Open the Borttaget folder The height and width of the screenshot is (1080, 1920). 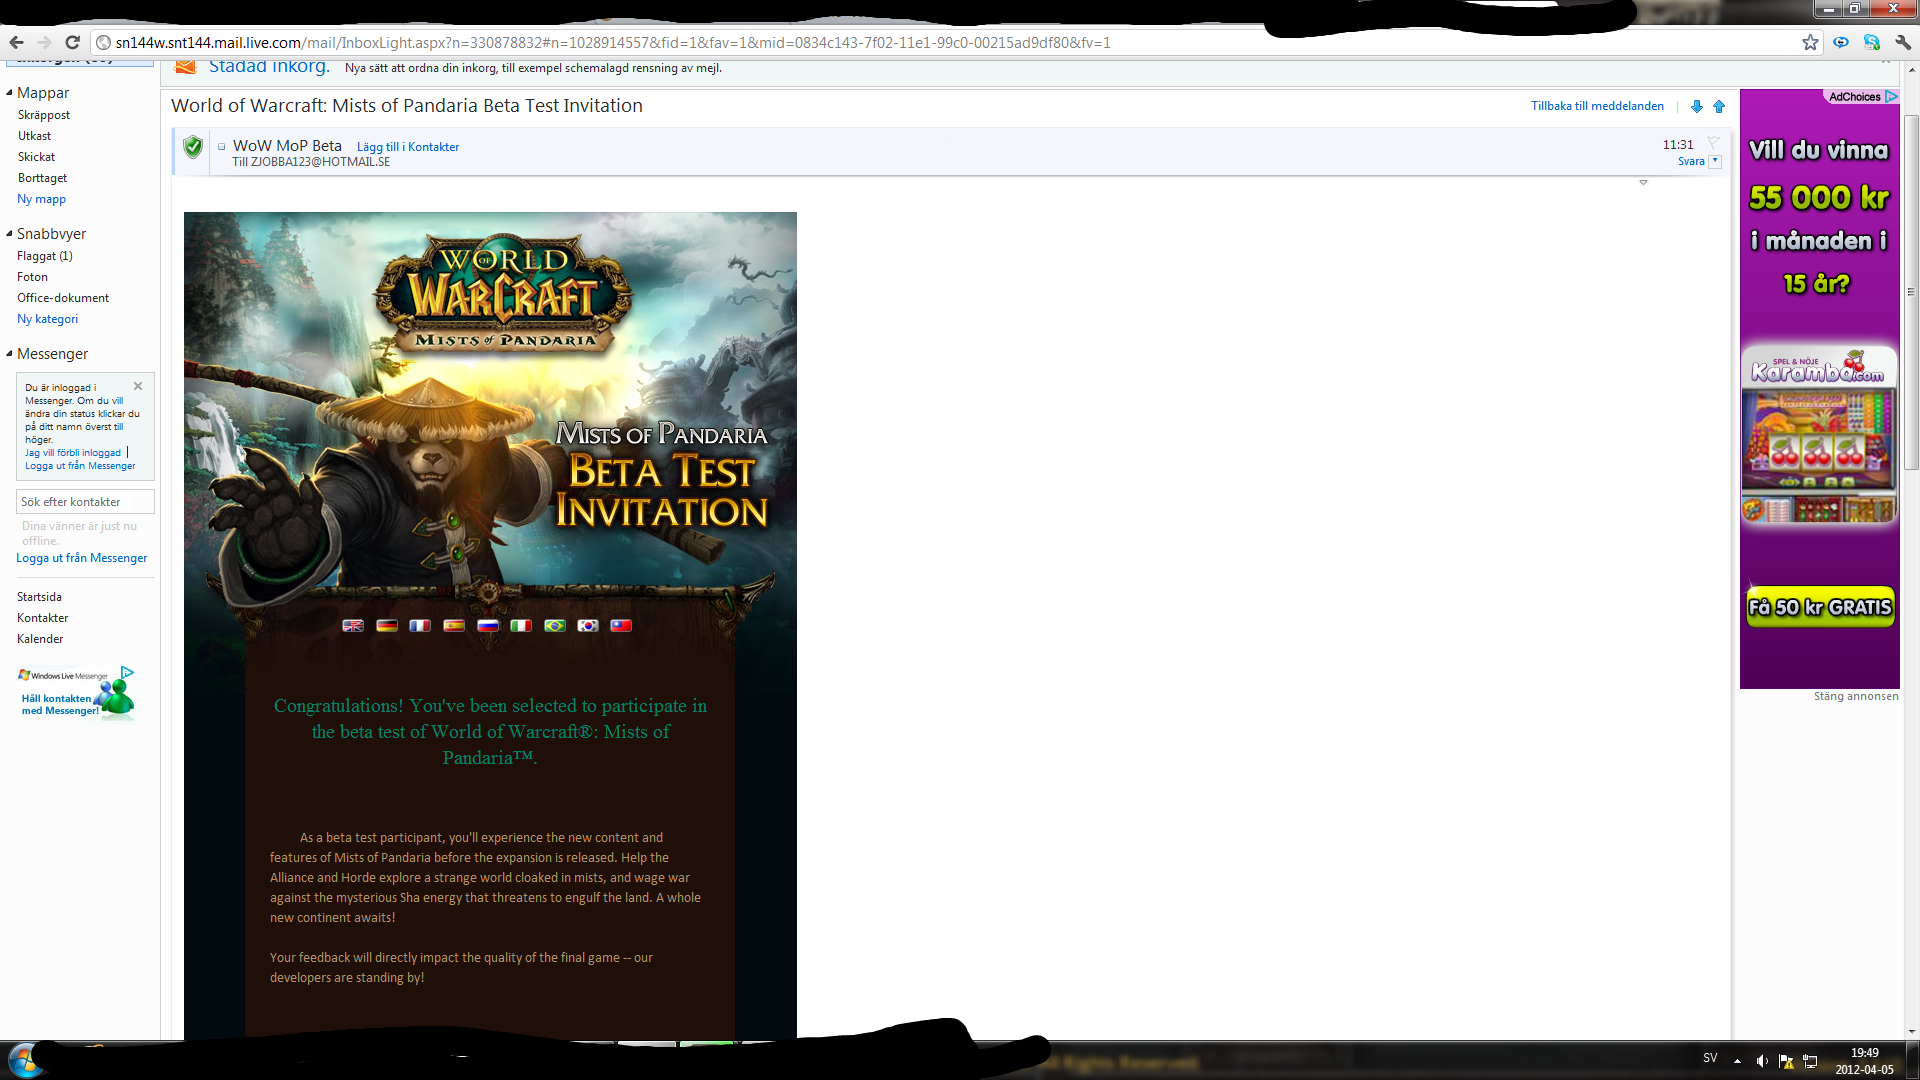tap(42, 178)
